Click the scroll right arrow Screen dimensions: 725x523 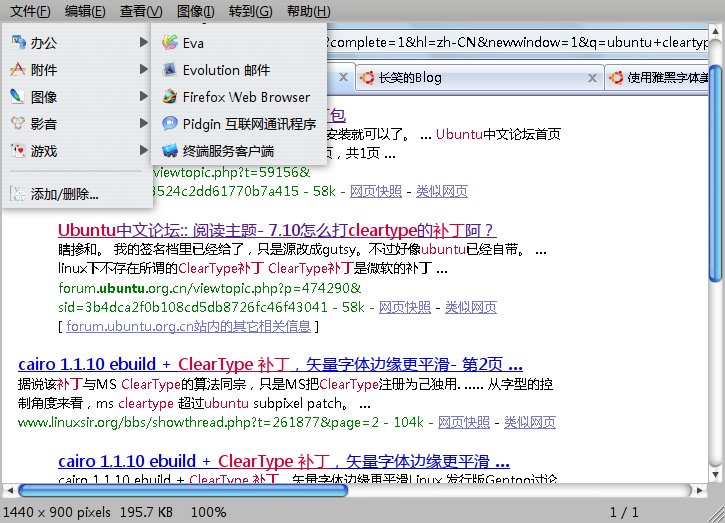click(x=700, y=490)
